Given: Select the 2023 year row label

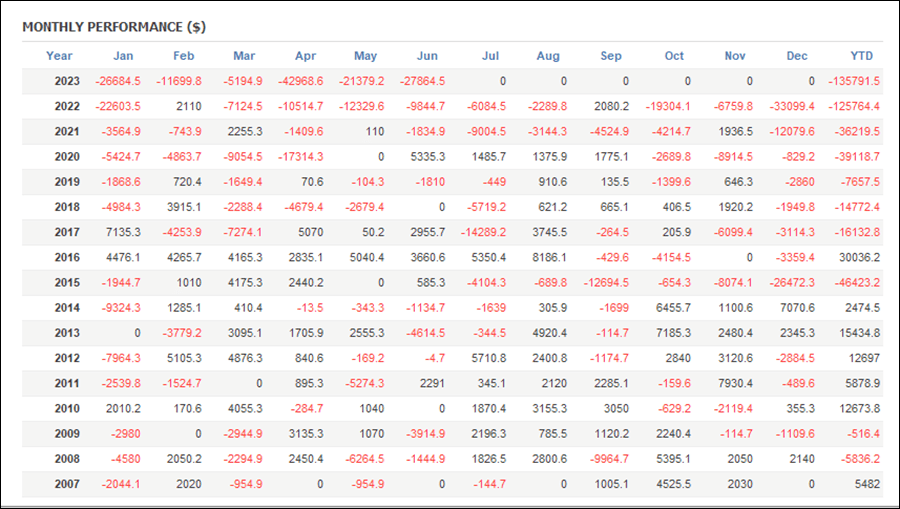Looking at the screenshot, I should pos(67,81).
